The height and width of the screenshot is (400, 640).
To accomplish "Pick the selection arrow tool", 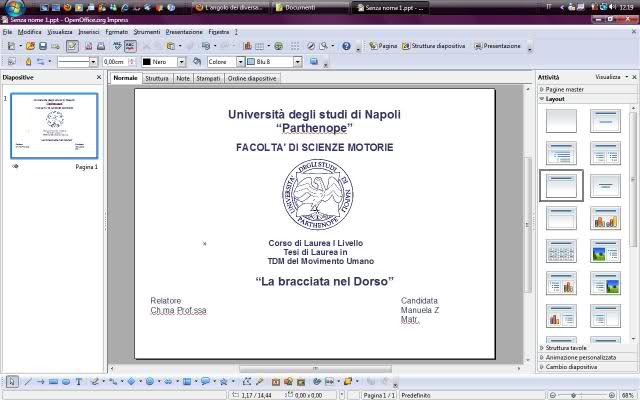I will pyautogui.click(x=12, y=382).
